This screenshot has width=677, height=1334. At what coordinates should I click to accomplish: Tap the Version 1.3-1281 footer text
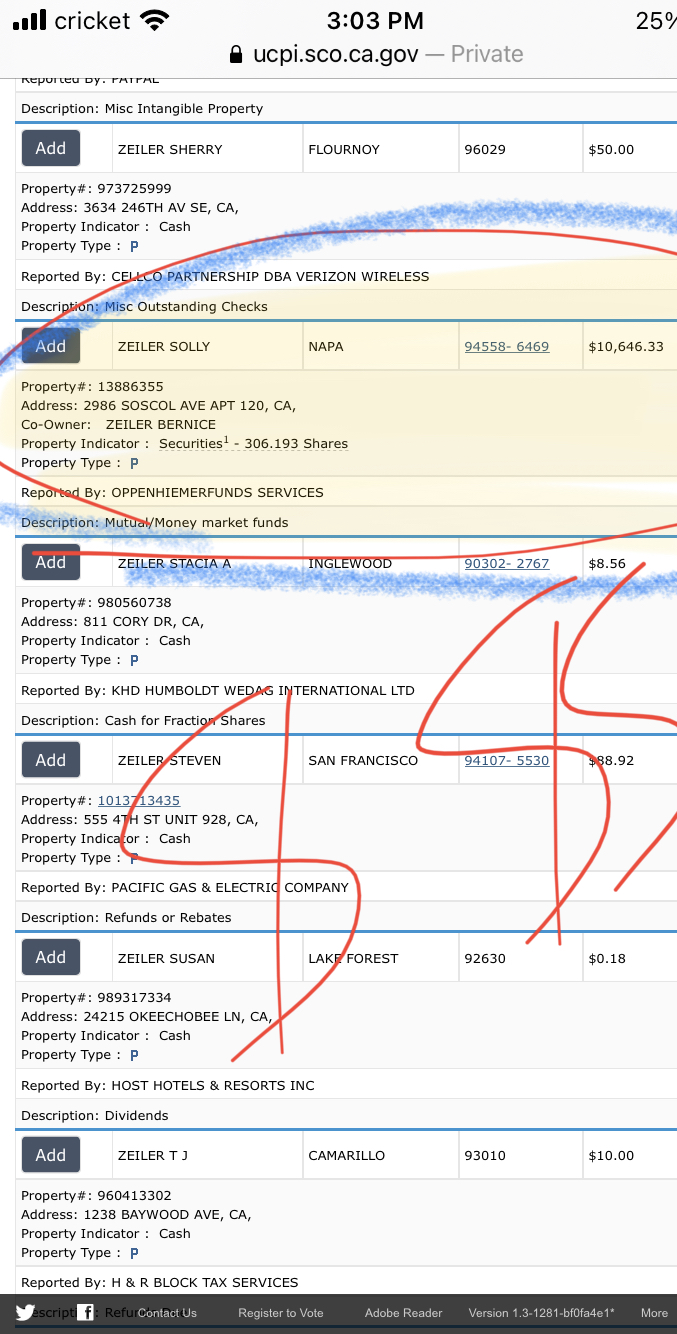[x=542, y=1313]
